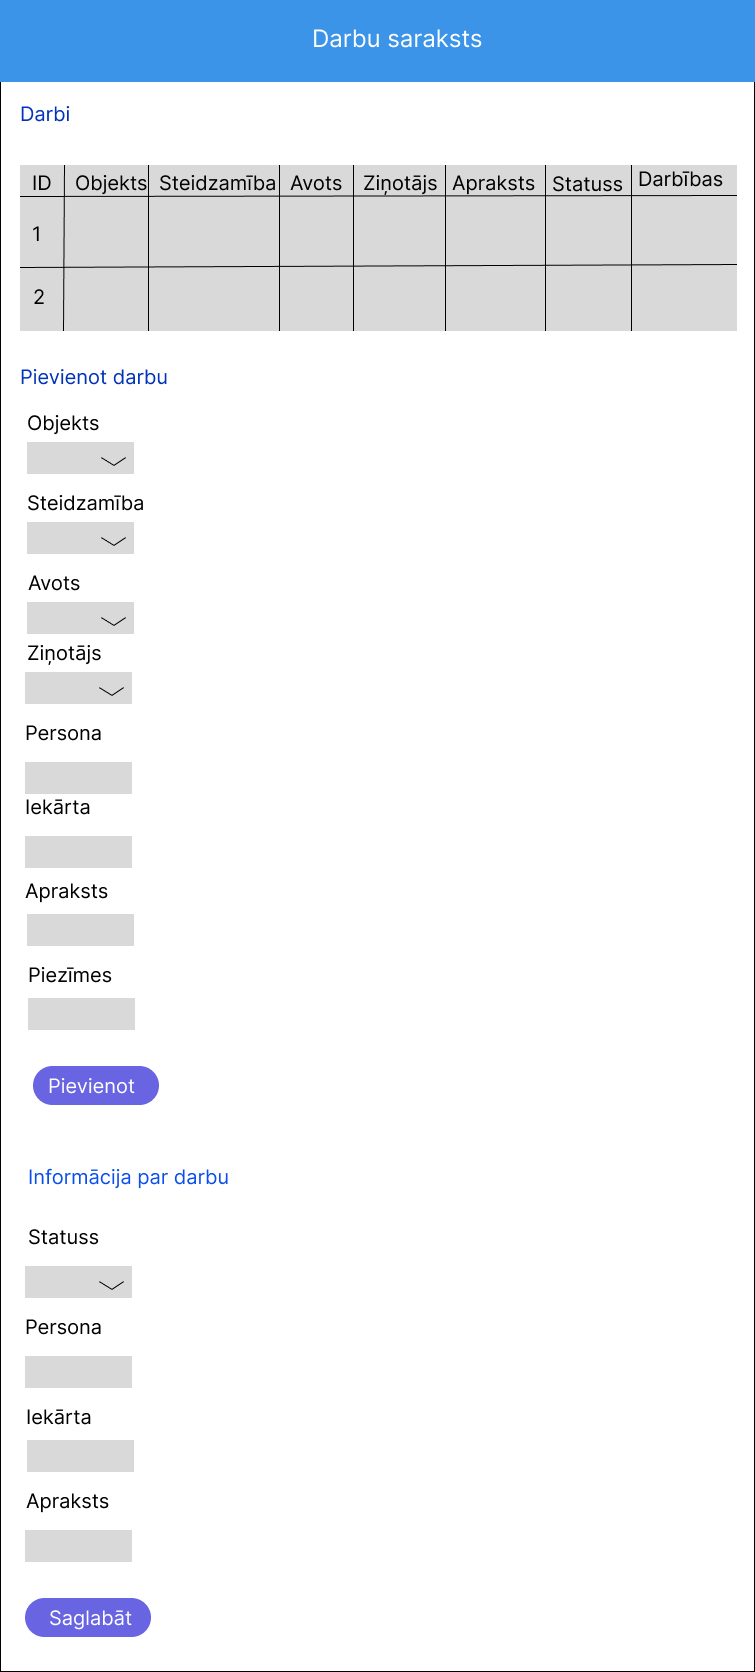Open the Avots dropdown list
Image resolution: width=755 pixels, height=1672 pixels.
(80, 619)
